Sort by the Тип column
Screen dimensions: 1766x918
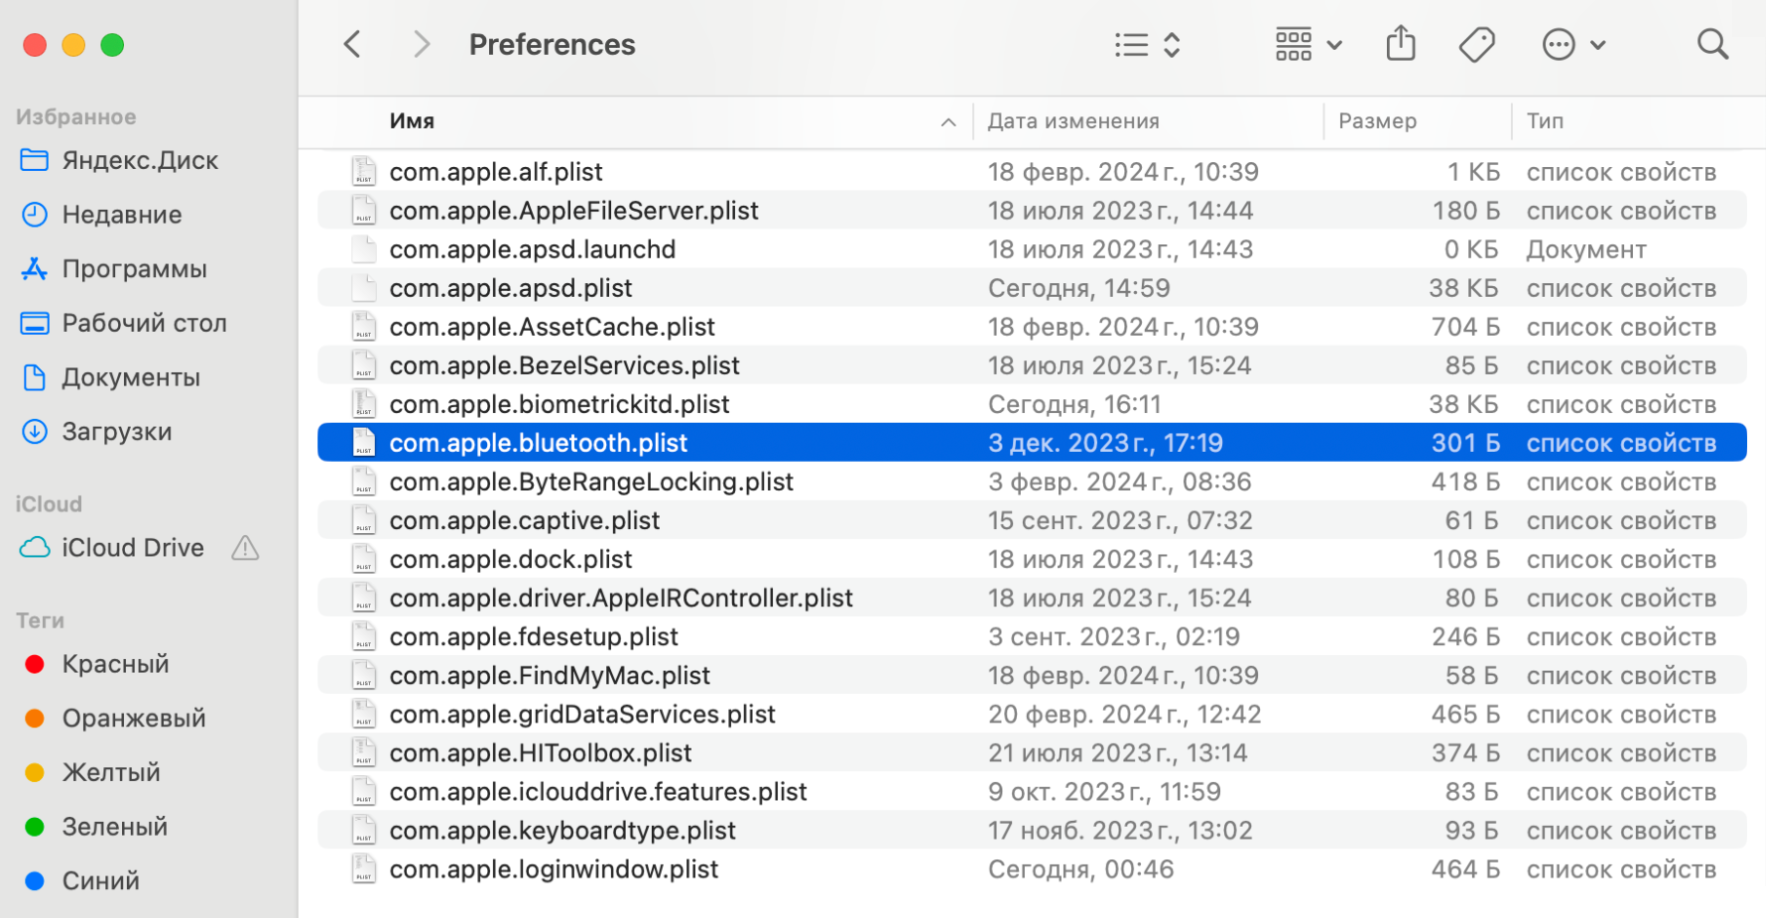click(x=1544, y=121)
